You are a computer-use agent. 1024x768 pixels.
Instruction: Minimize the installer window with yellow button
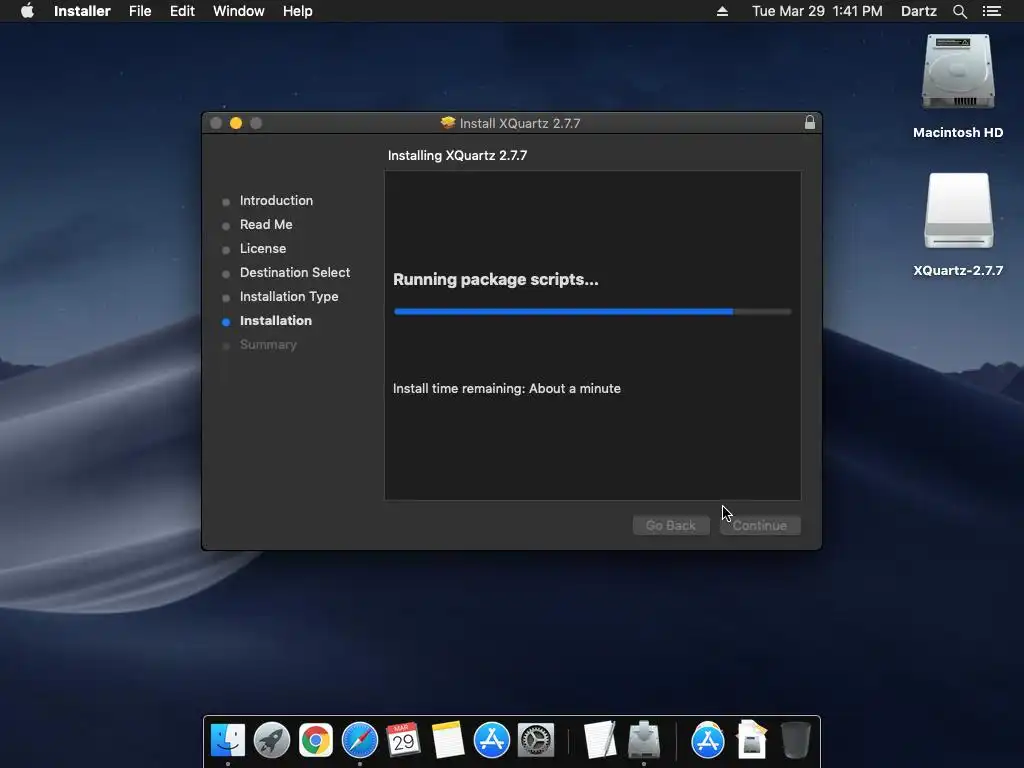[x=236, y=123]
